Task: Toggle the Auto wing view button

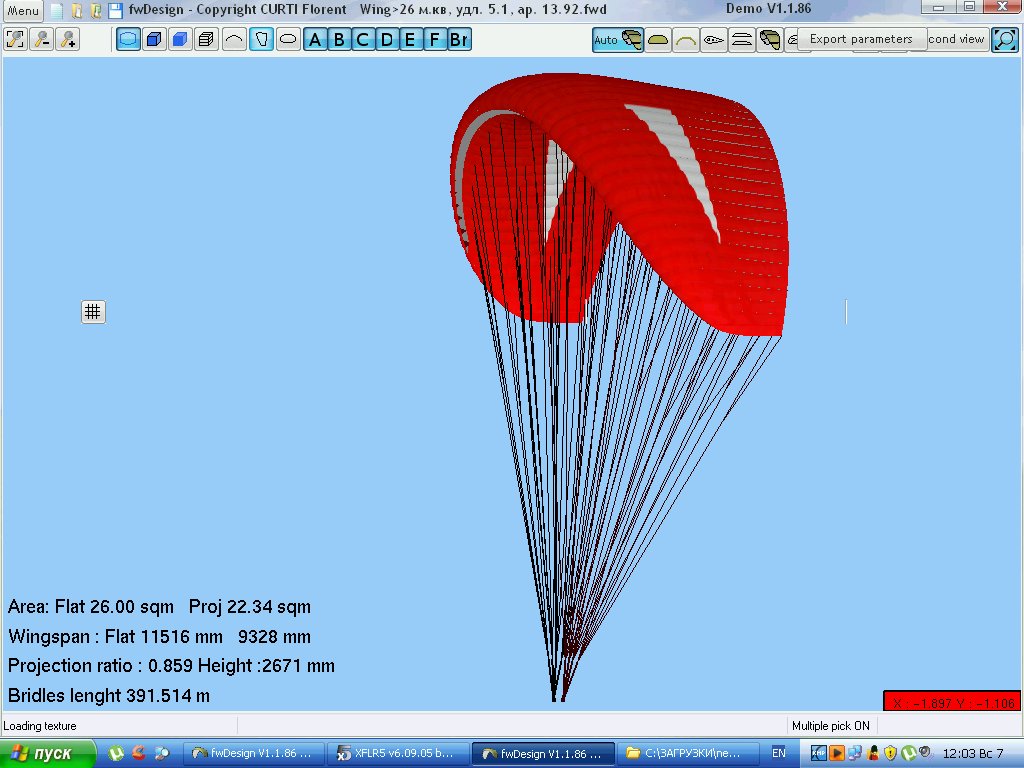Action: (618, 40)
